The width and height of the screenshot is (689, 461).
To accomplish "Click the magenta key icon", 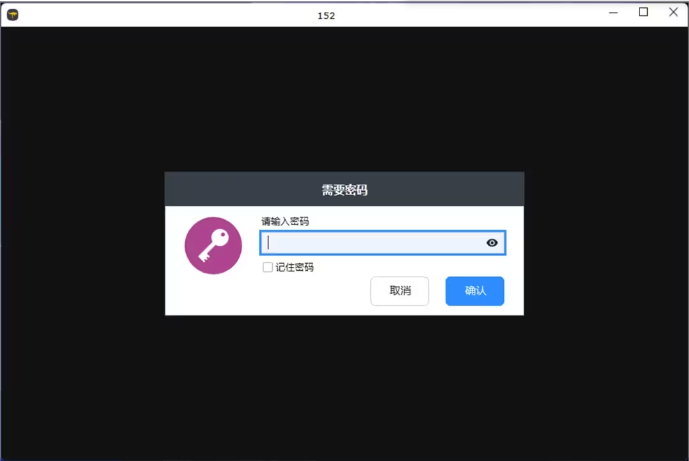I will click(213, 246).
